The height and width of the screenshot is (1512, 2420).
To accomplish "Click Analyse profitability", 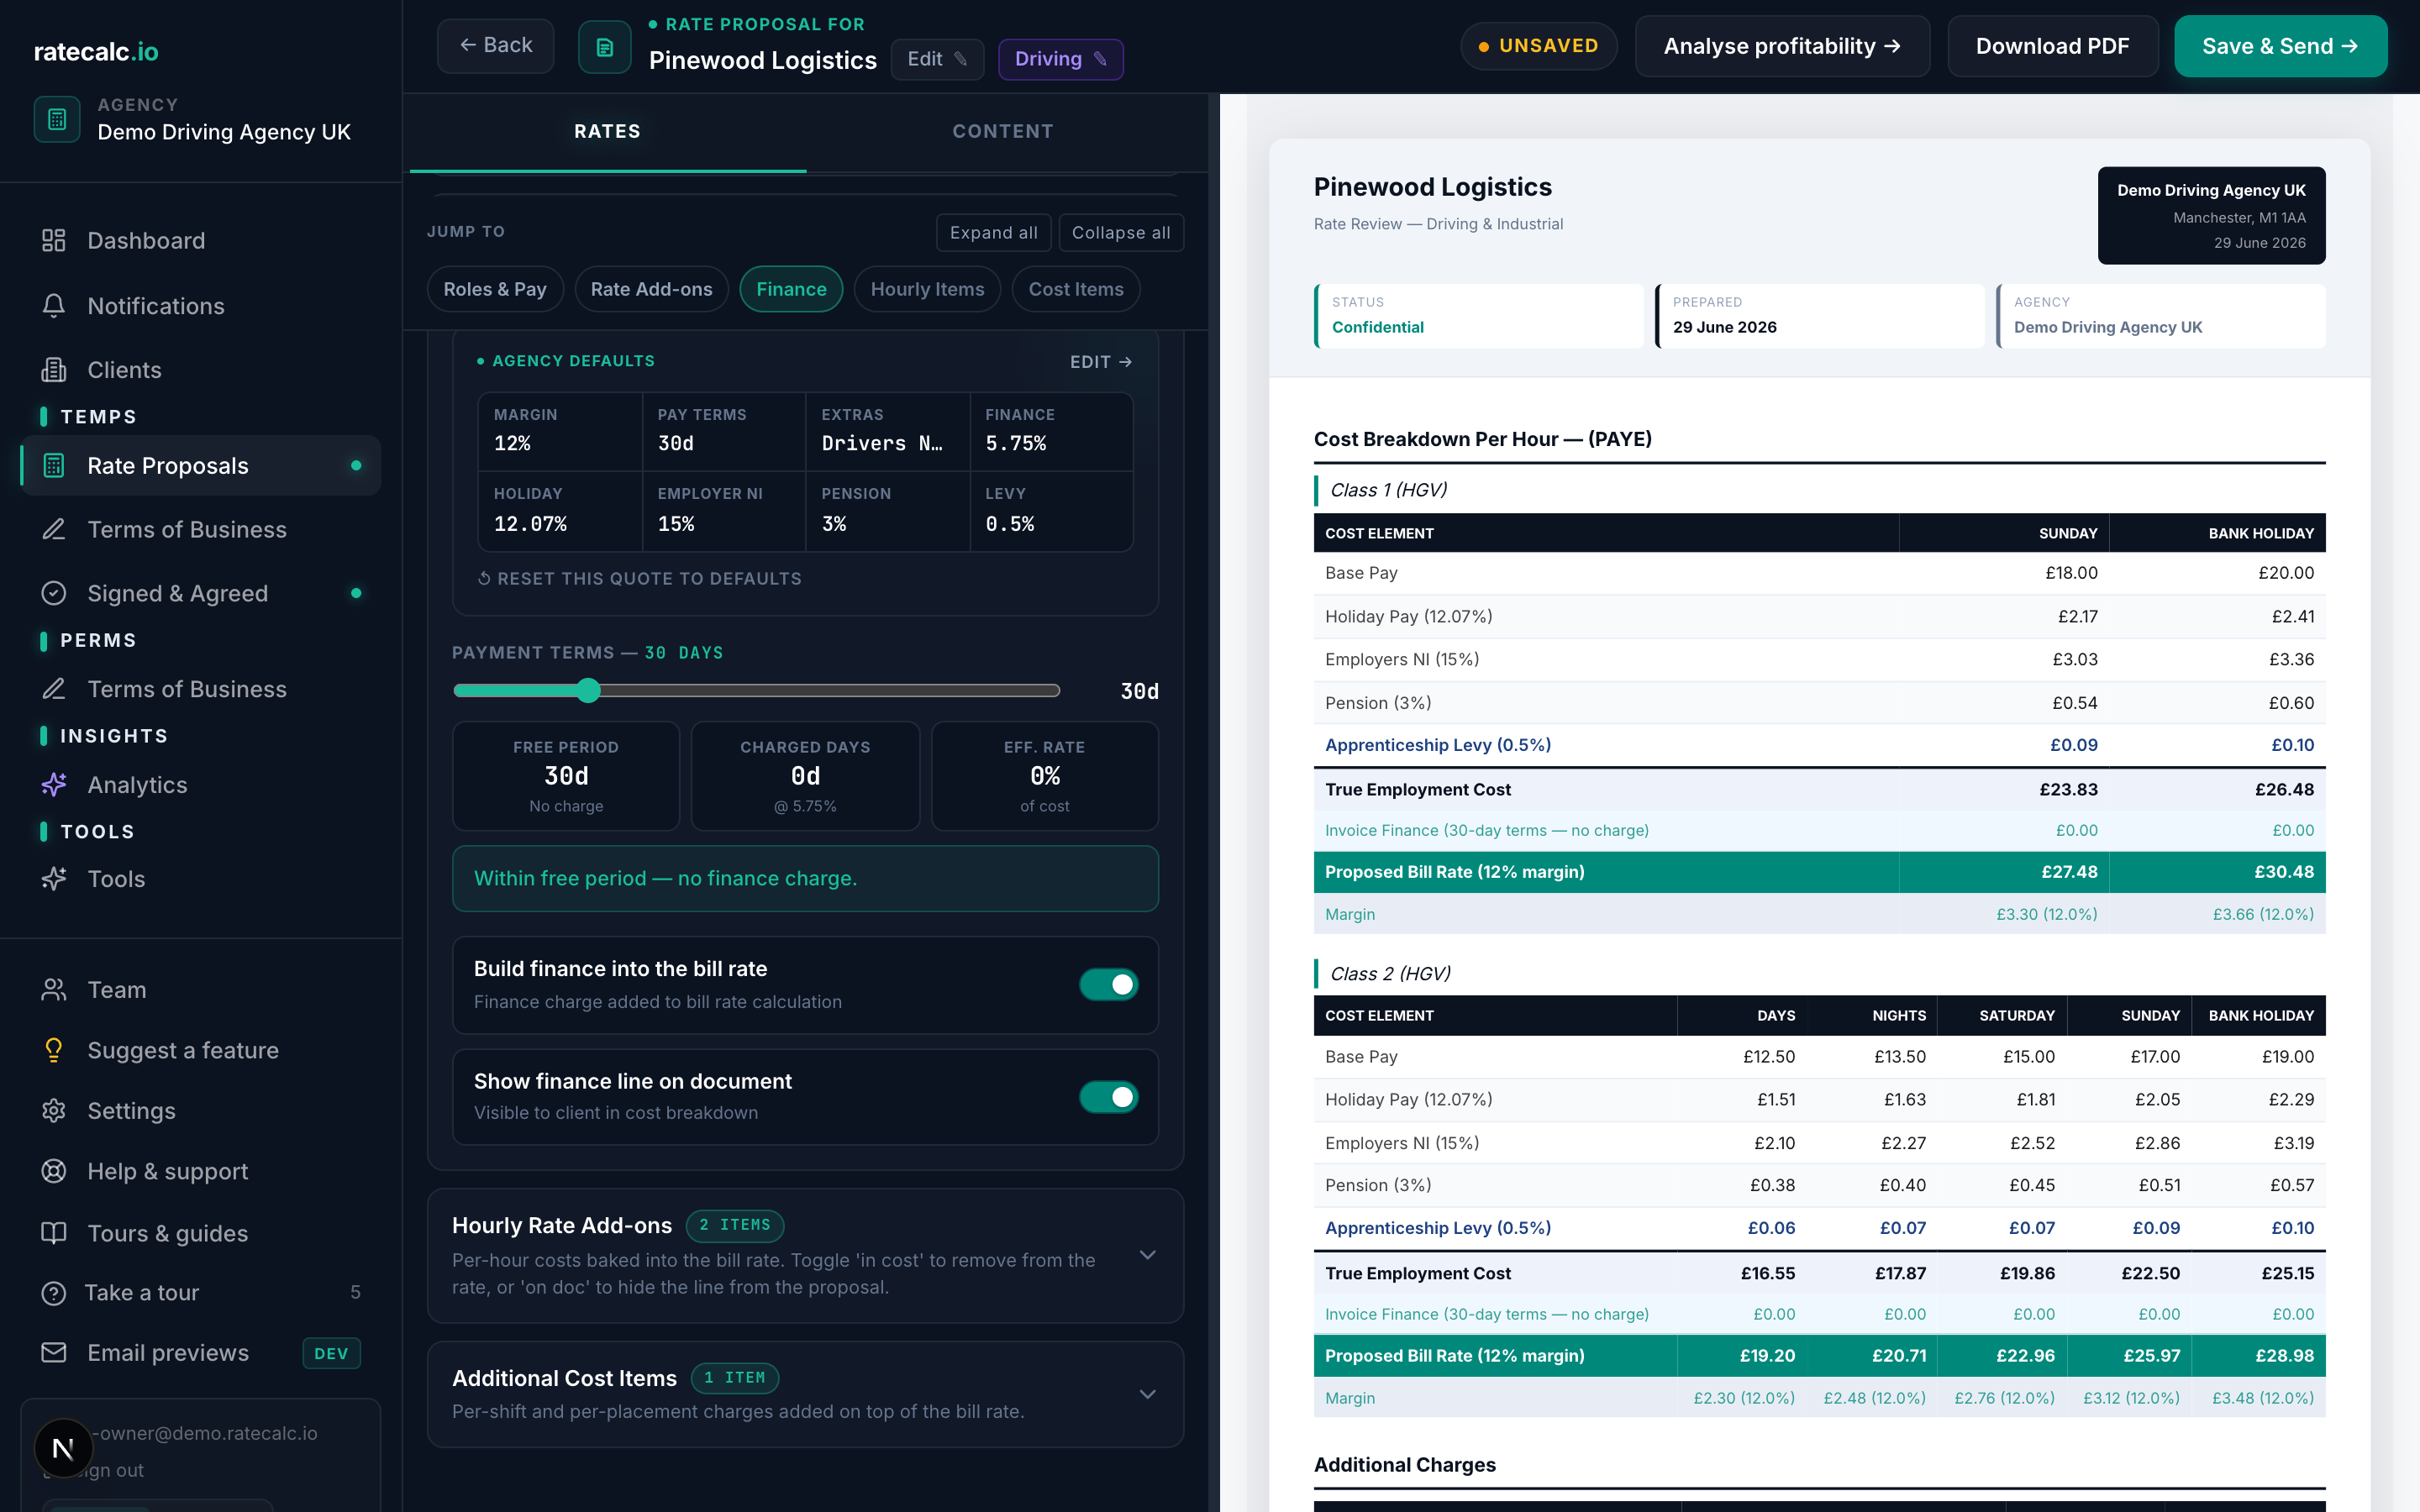I will coord(1782,46).
